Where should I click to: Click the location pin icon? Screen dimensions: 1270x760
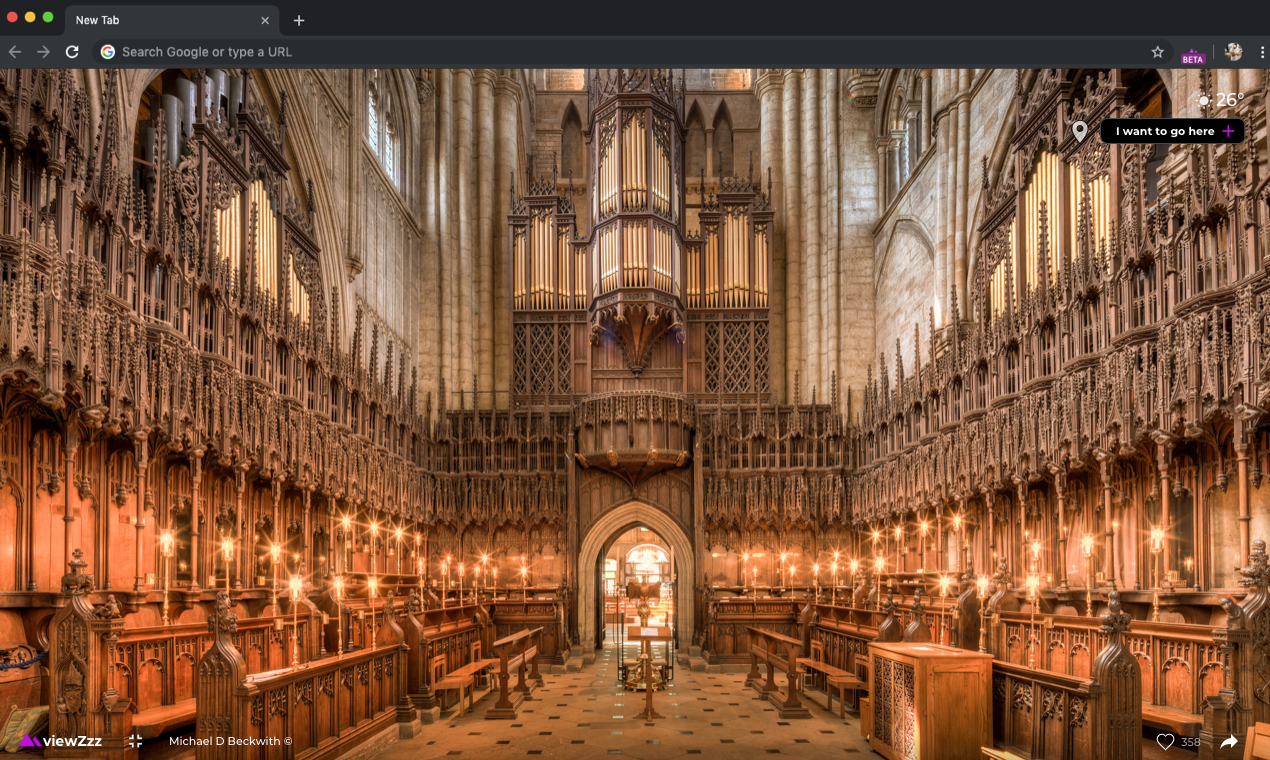point(1082,131)
